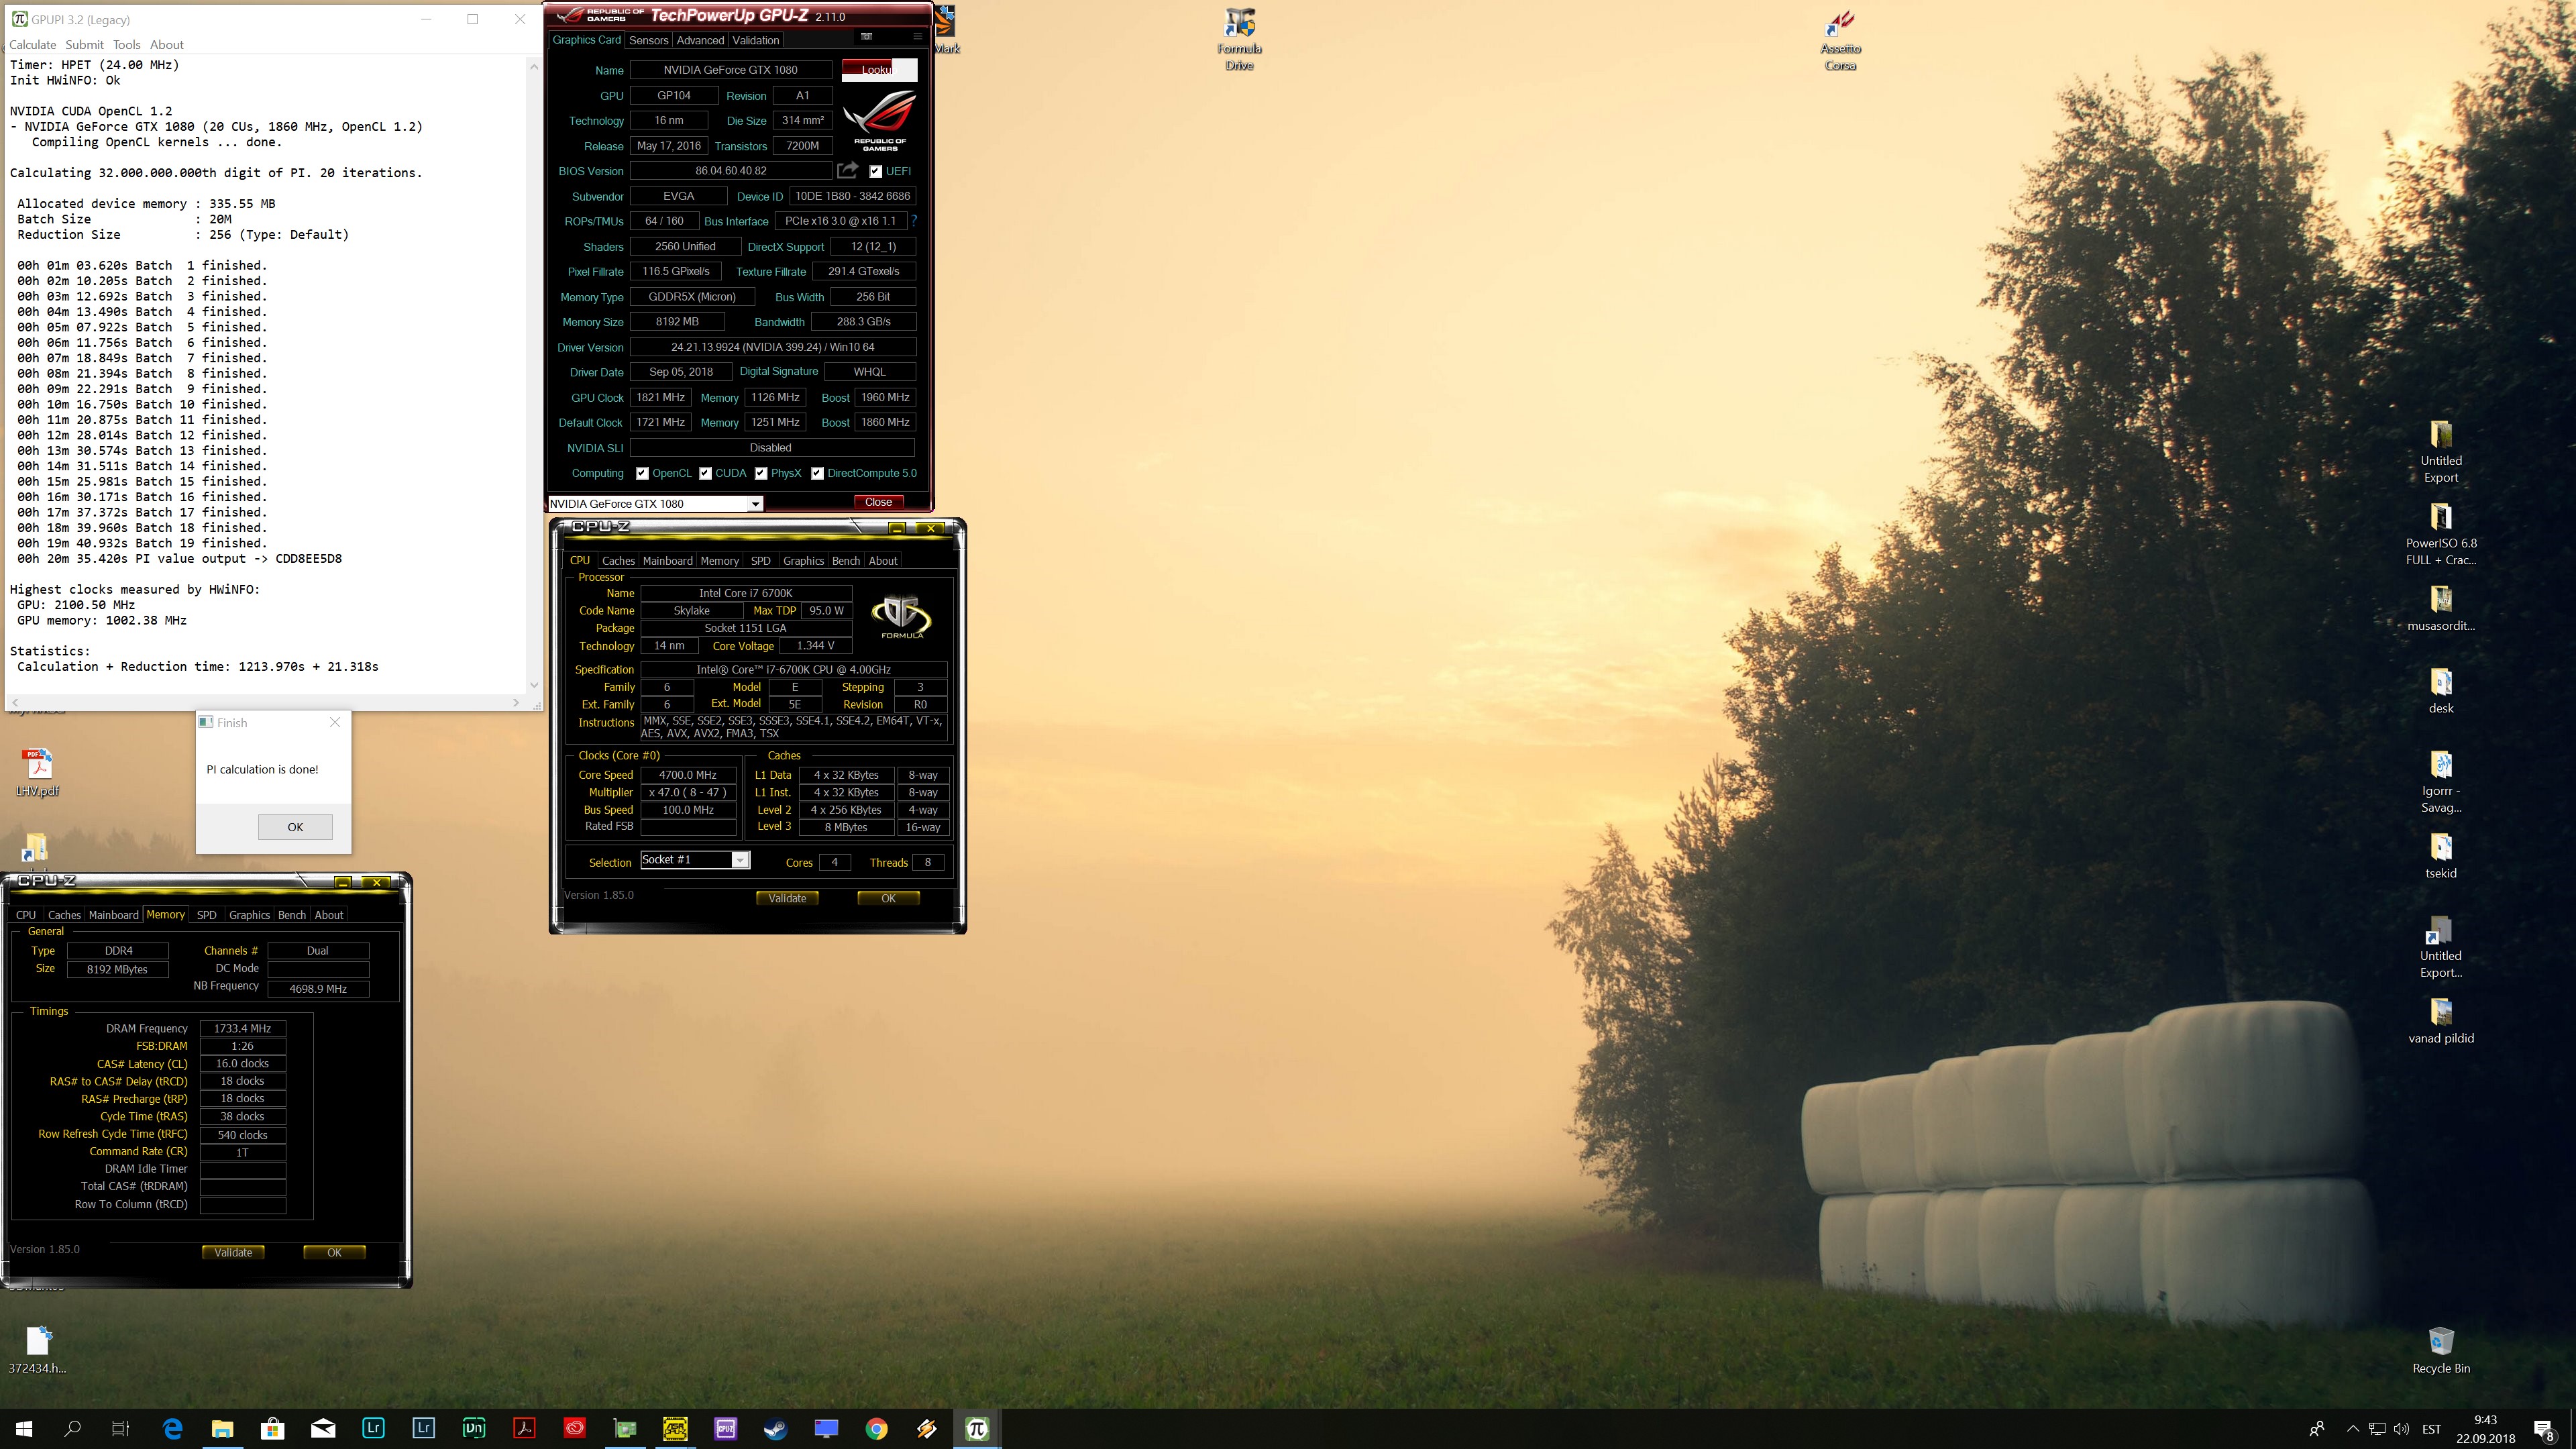Toggle the PhysX computing checkbox

[761, 473]
